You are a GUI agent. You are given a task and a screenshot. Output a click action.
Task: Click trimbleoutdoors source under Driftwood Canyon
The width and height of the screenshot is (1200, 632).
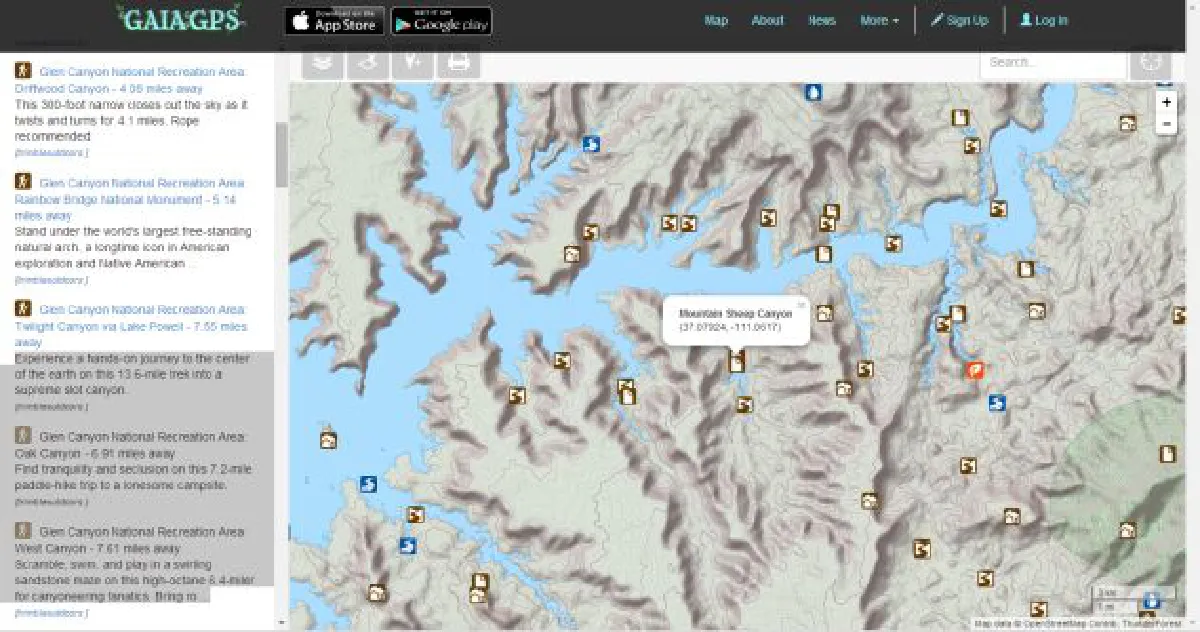coord(52,153)
